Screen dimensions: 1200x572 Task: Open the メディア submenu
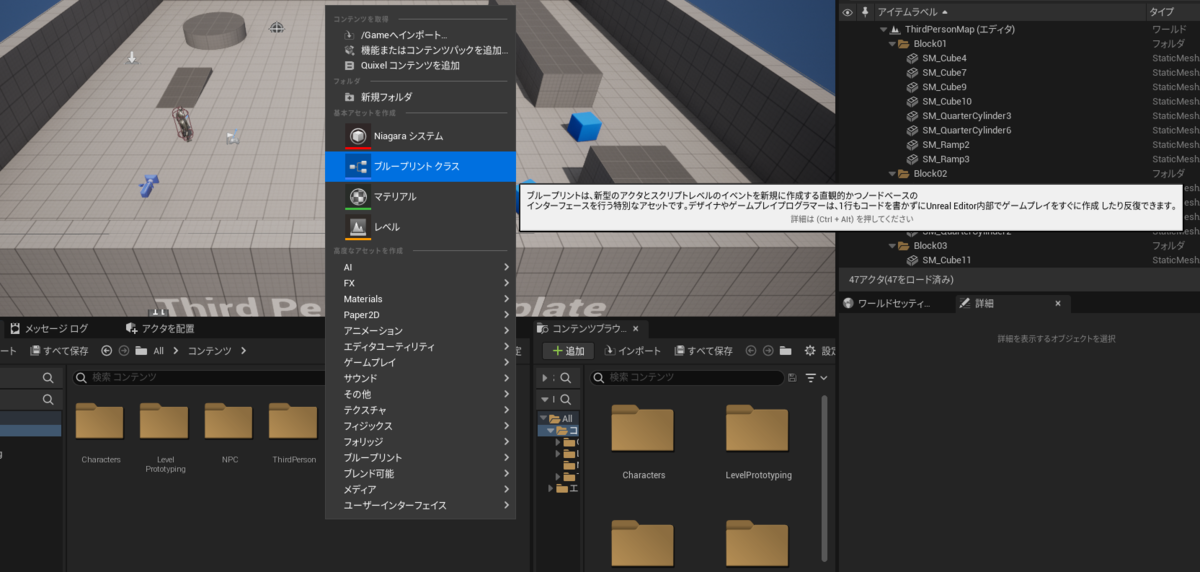[x=420, y=489]
